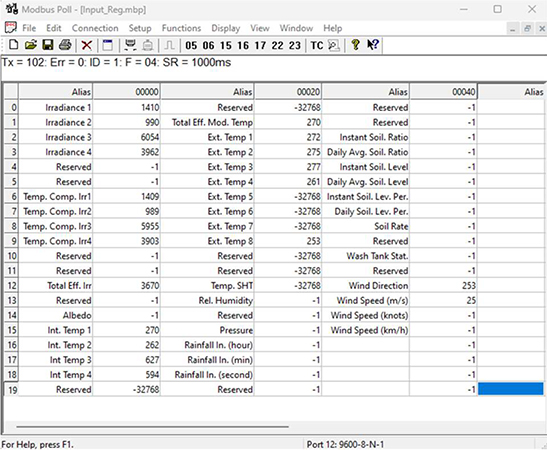The height and width of the screenshot is (450, 547).
Task: Print using the printer toolbar icon
Action: click(65, 45)
